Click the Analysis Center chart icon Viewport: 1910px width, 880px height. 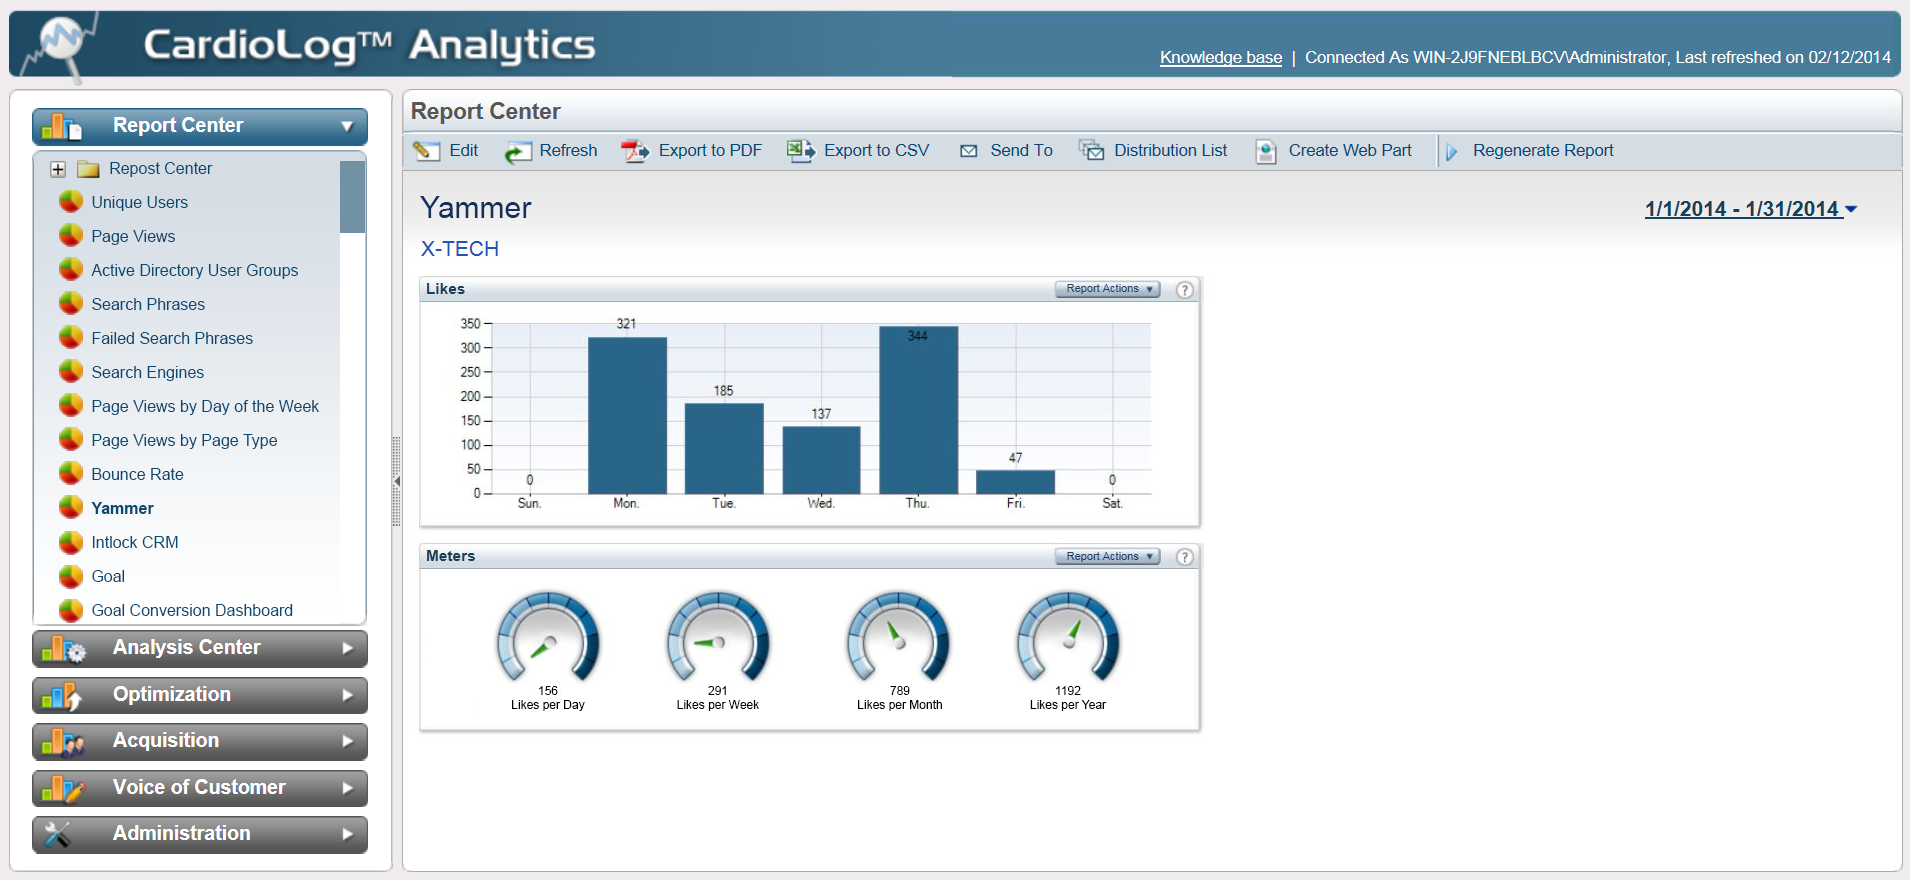tap(64, 649)
